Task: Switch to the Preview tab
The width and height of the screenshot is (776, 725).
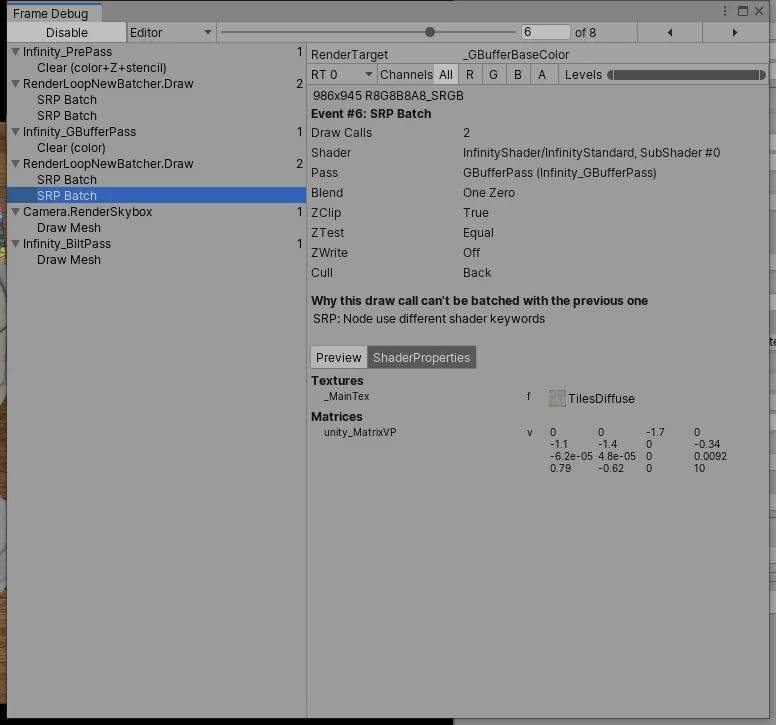Action: (x=339, y=357)
